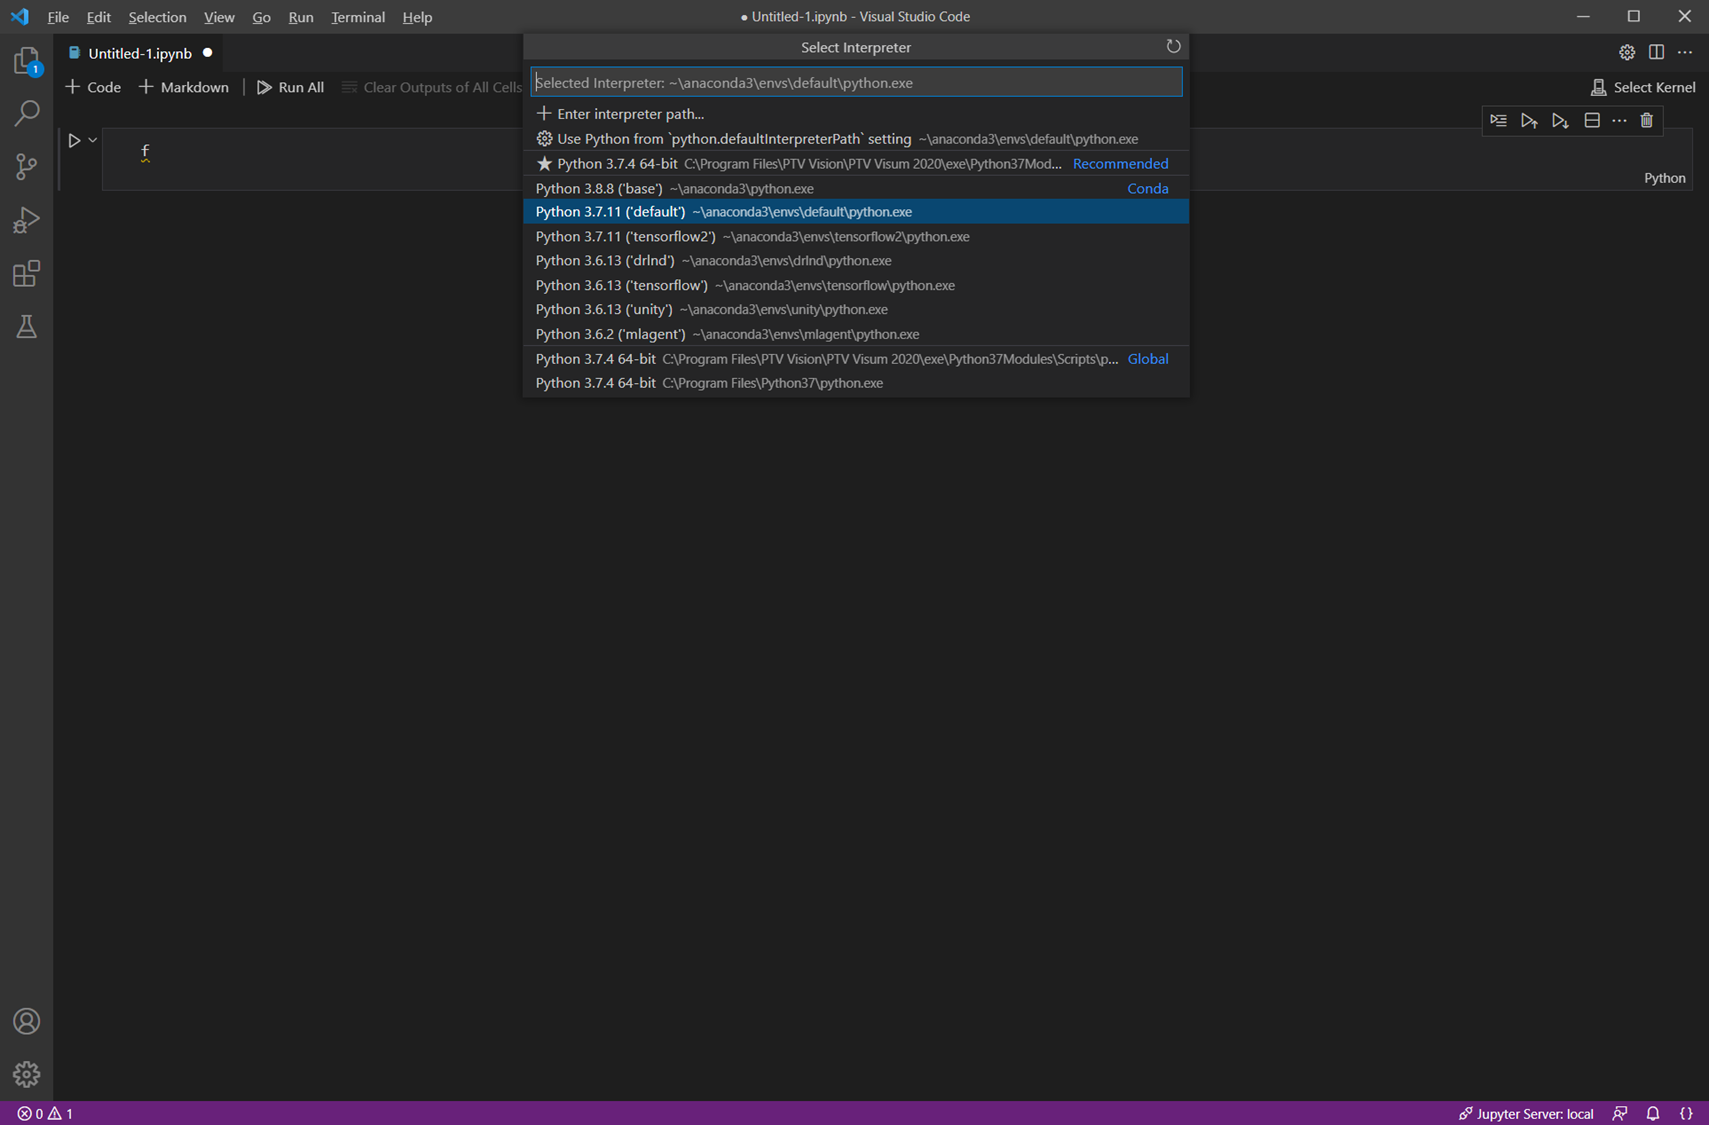Open Run and Debug view
The height and width of the screenshot is (1125, 1709).
click(27, 220)
